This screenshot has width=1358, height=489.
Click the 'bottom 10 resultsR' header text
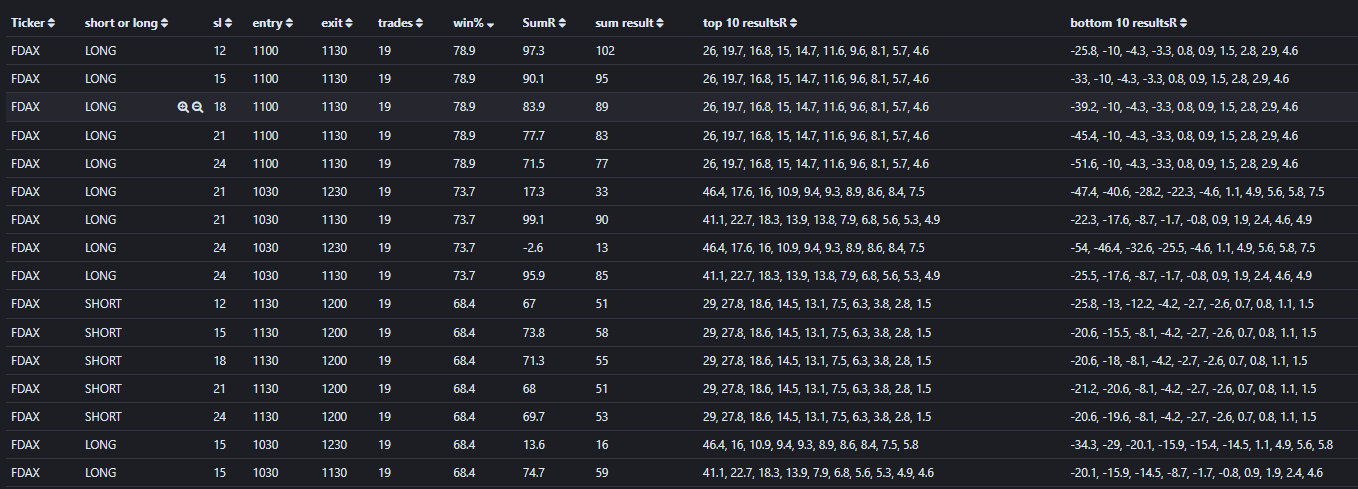[1123, 23]
